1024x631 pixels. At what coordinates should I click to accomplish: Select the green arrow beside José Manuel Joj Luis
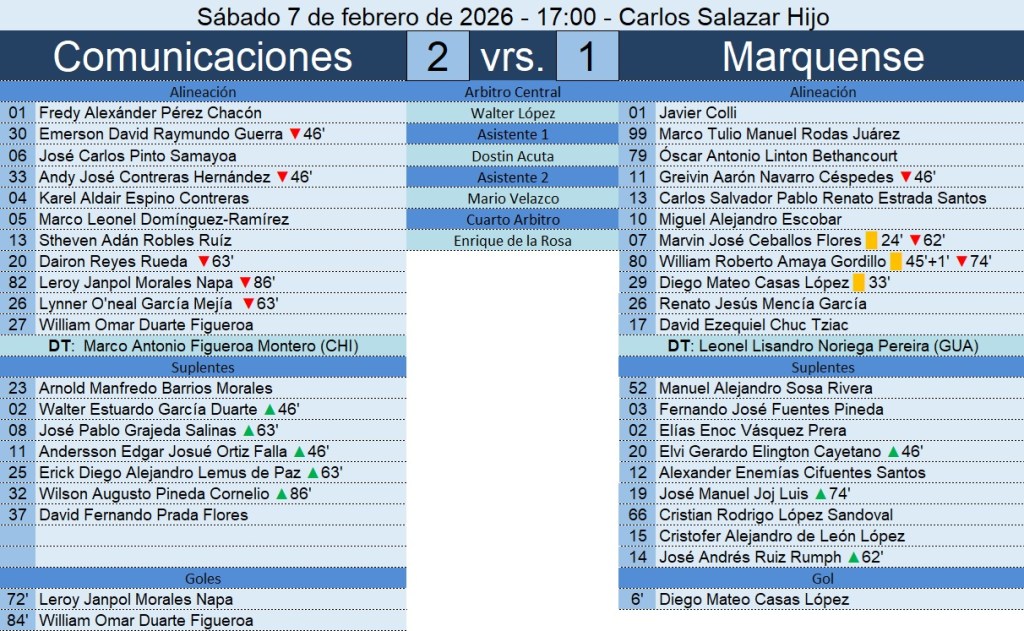click(x=821, y=493)
